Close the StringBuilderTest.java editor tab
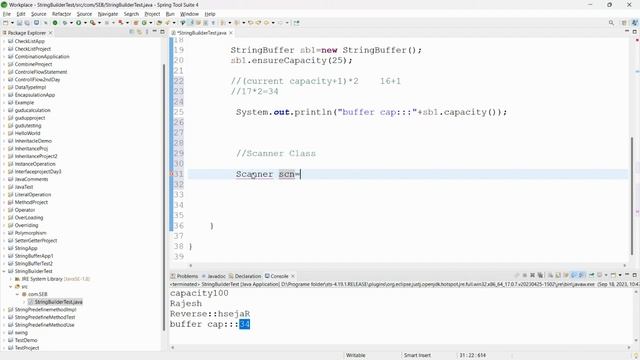 tap(231, 33)
